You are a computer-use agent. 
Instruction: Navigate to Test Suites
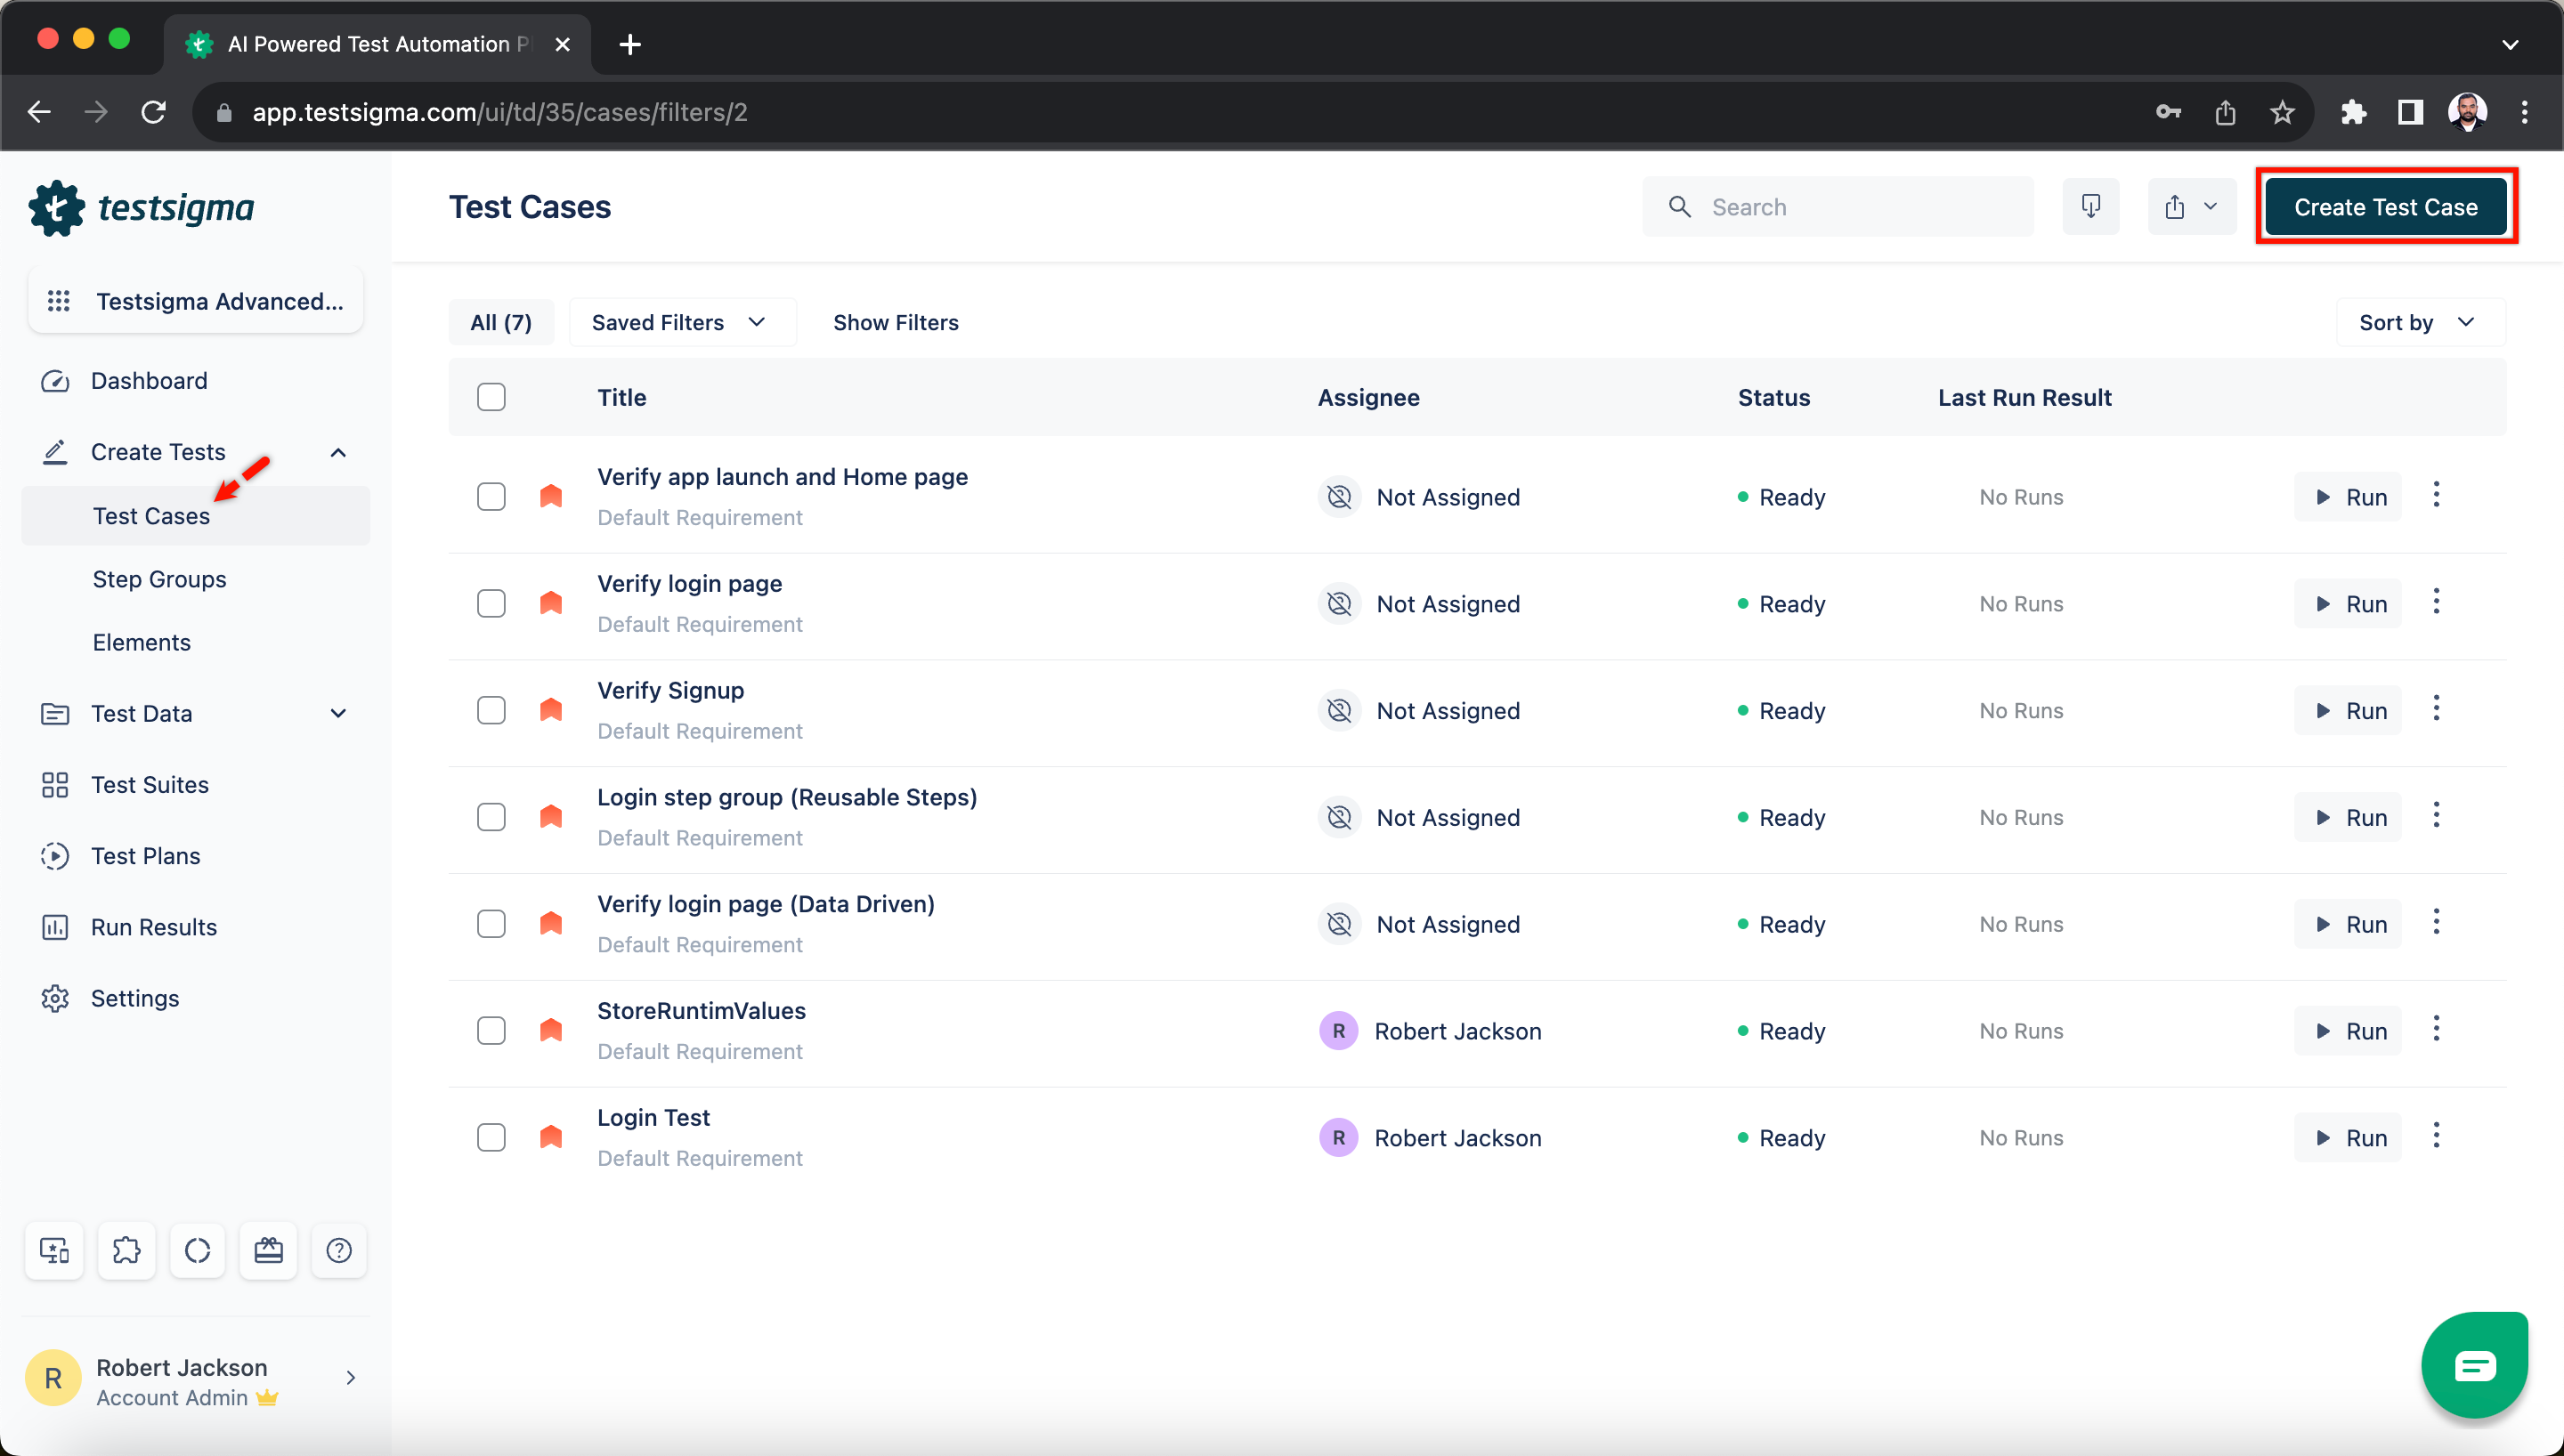[150, 783]
